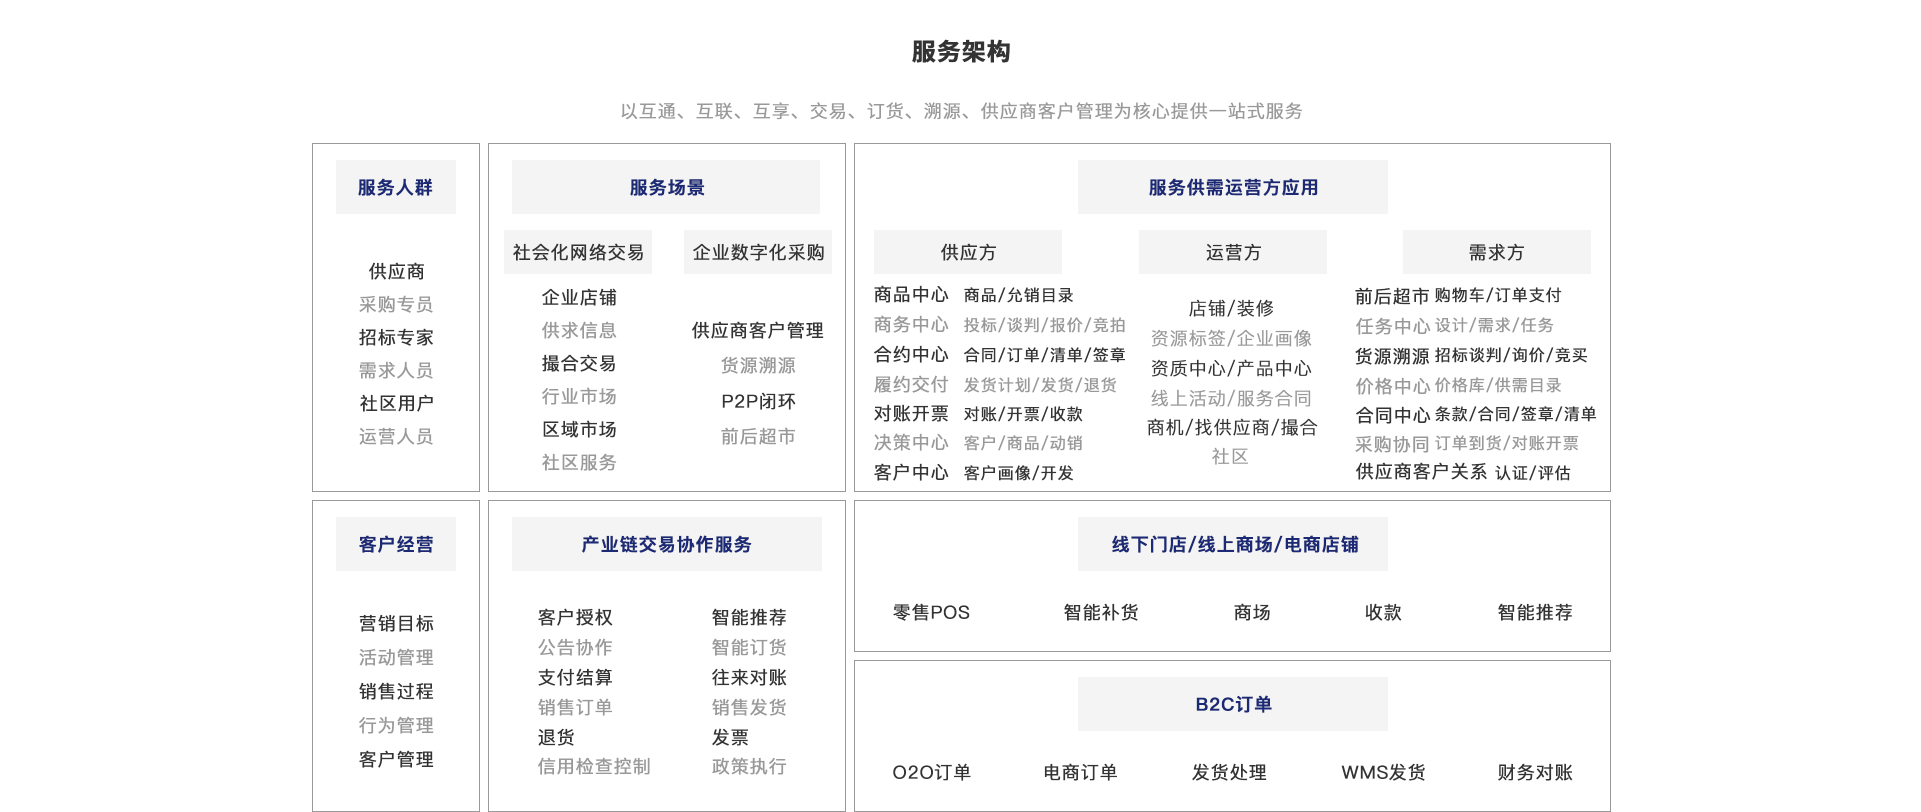Click 条款/合同/签章/清单 text
Viewport: 1921px width, 812px height.
1515,414
